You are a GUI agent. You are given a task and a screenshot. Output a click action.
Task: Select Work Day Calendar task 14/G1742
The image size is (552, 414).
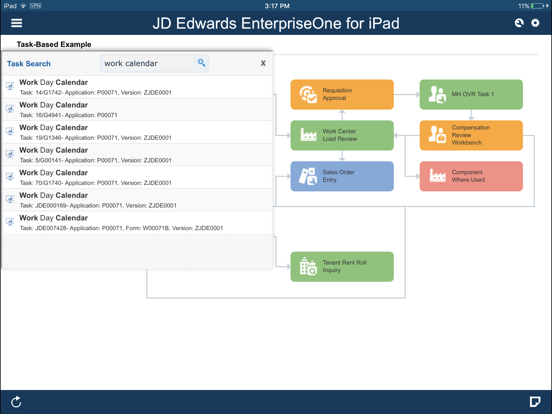coord(137,87)
